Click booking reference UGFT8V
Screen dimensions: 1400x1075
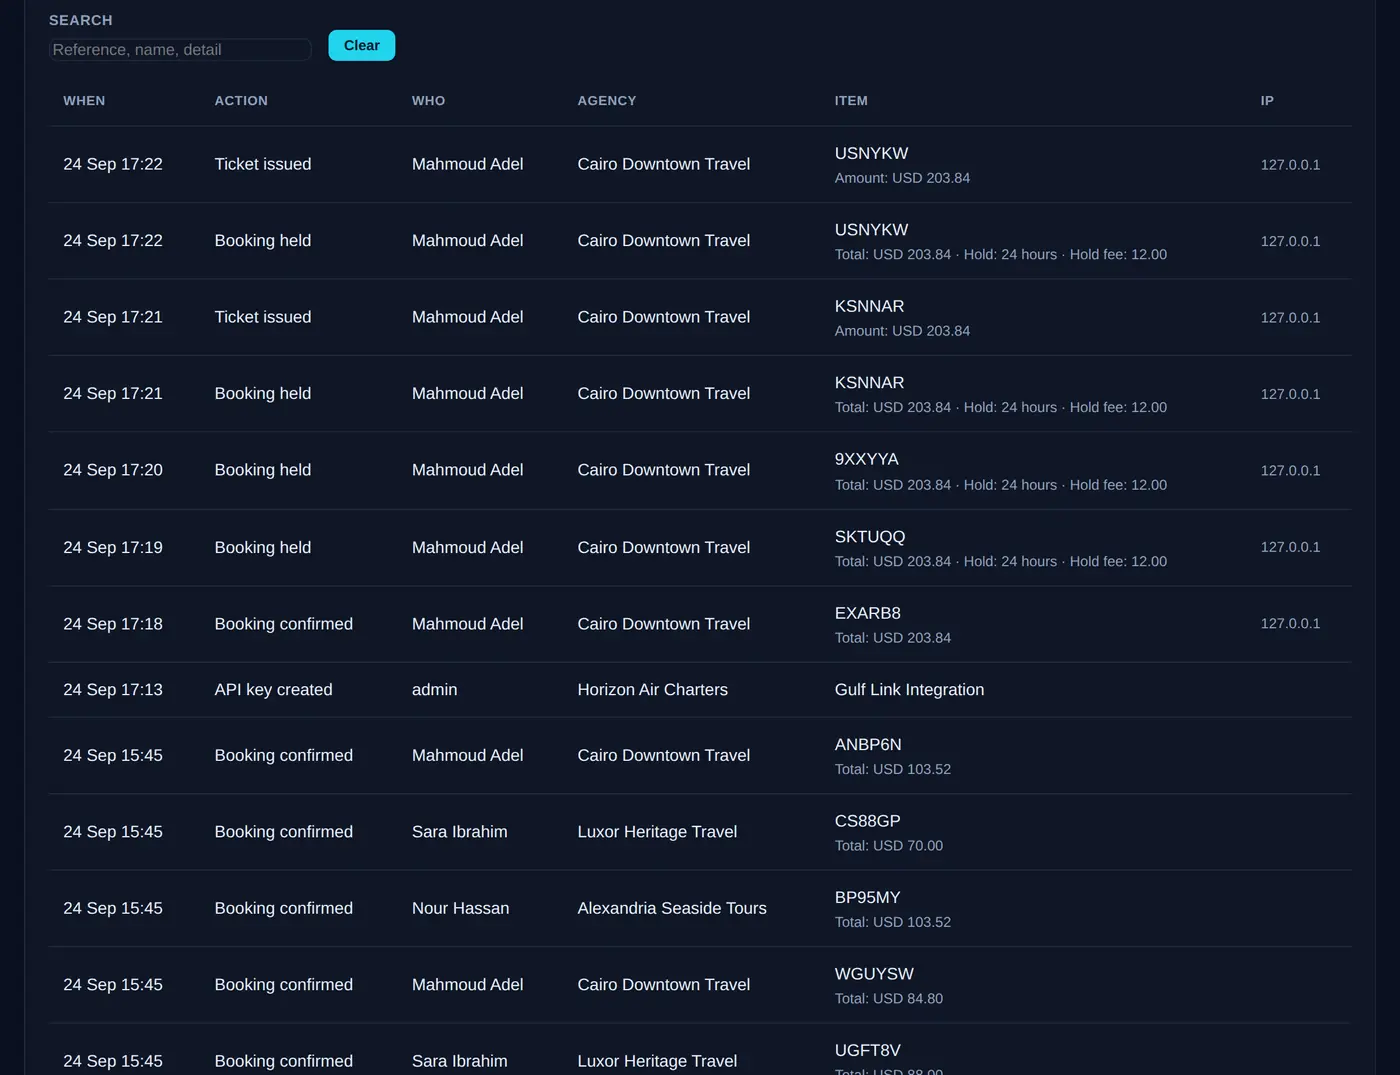point(867,1050)
